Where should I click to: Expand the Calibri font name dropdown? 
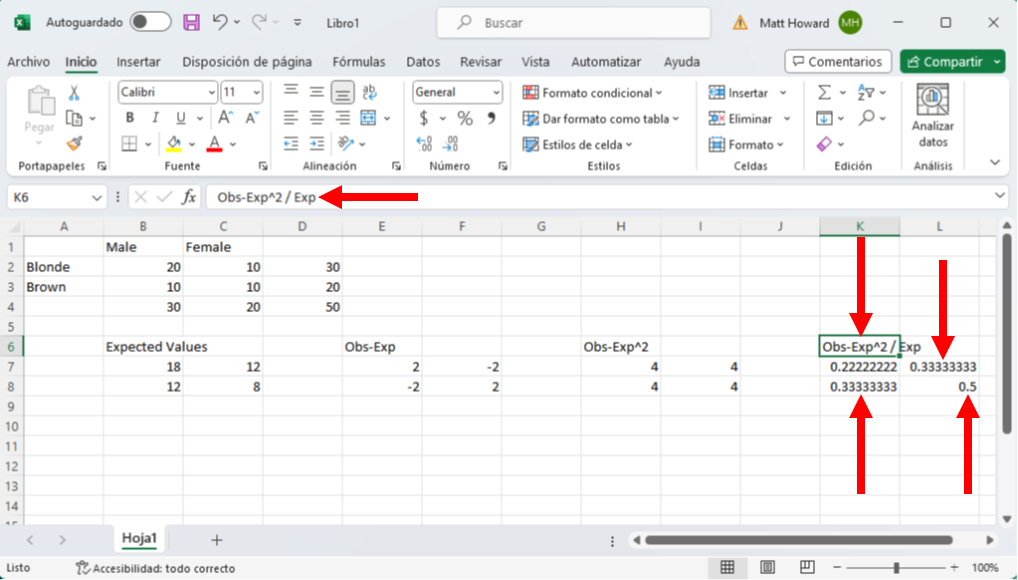click(x=211, y=92)
